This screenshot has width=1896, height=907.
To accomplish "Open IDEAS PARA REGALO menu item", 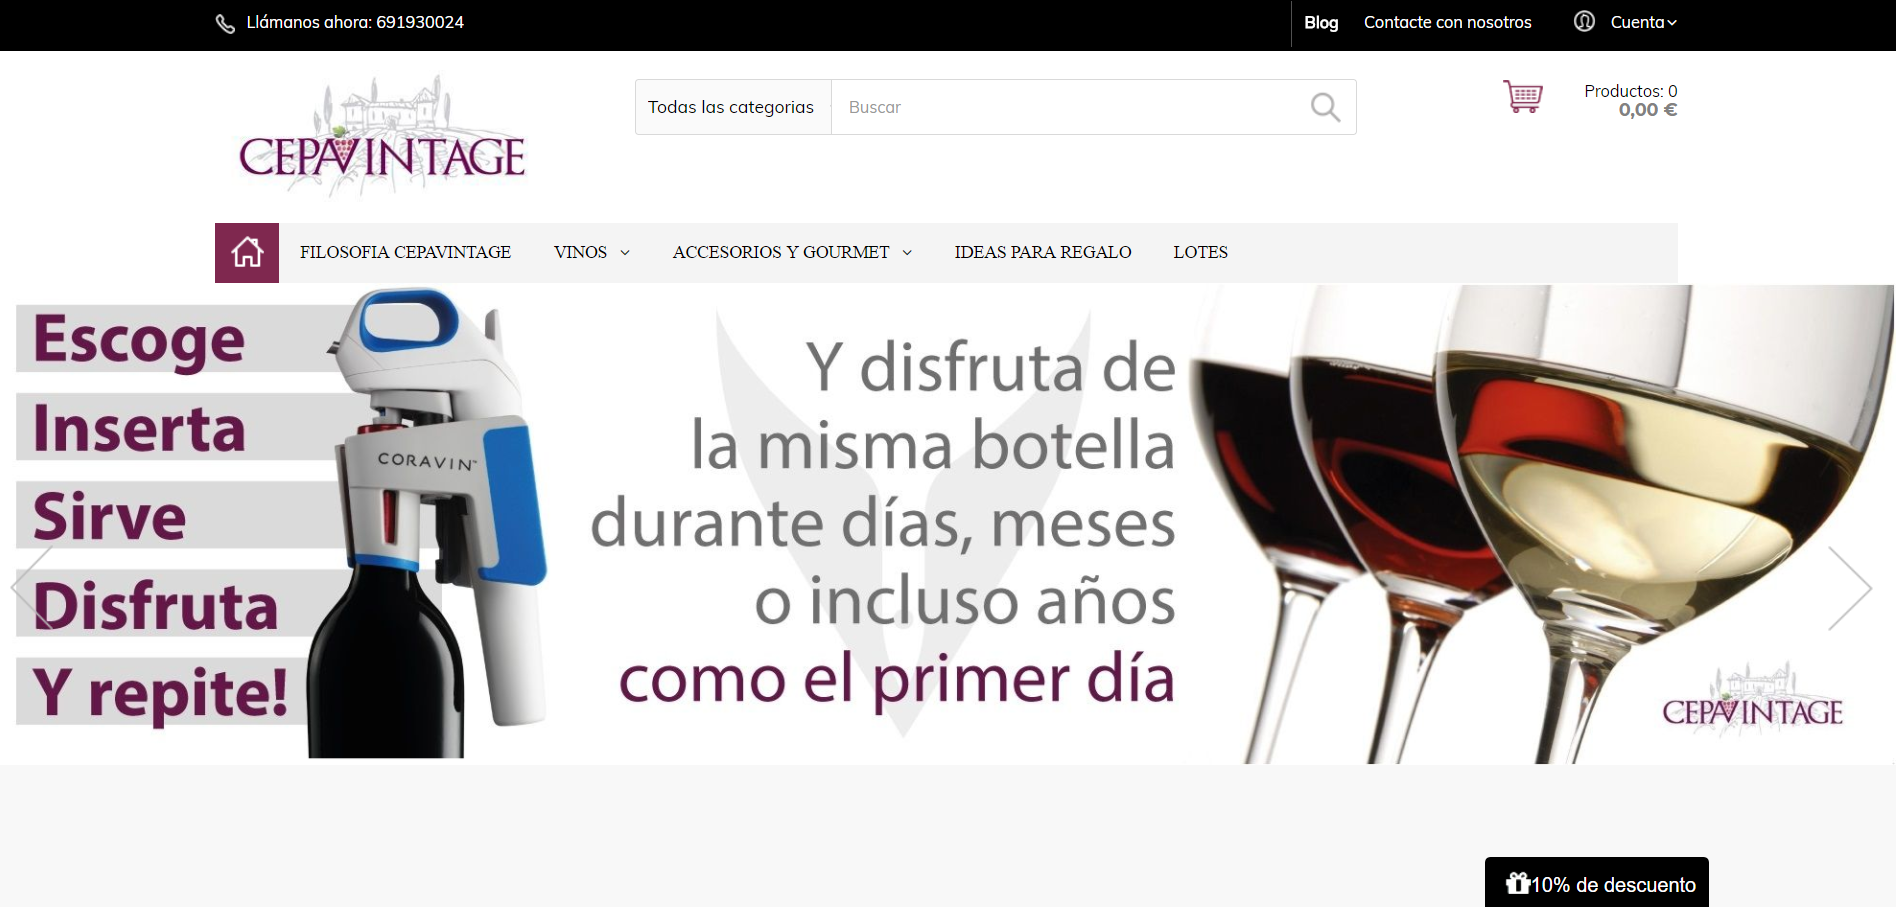I will click(x=1043, y=252).
